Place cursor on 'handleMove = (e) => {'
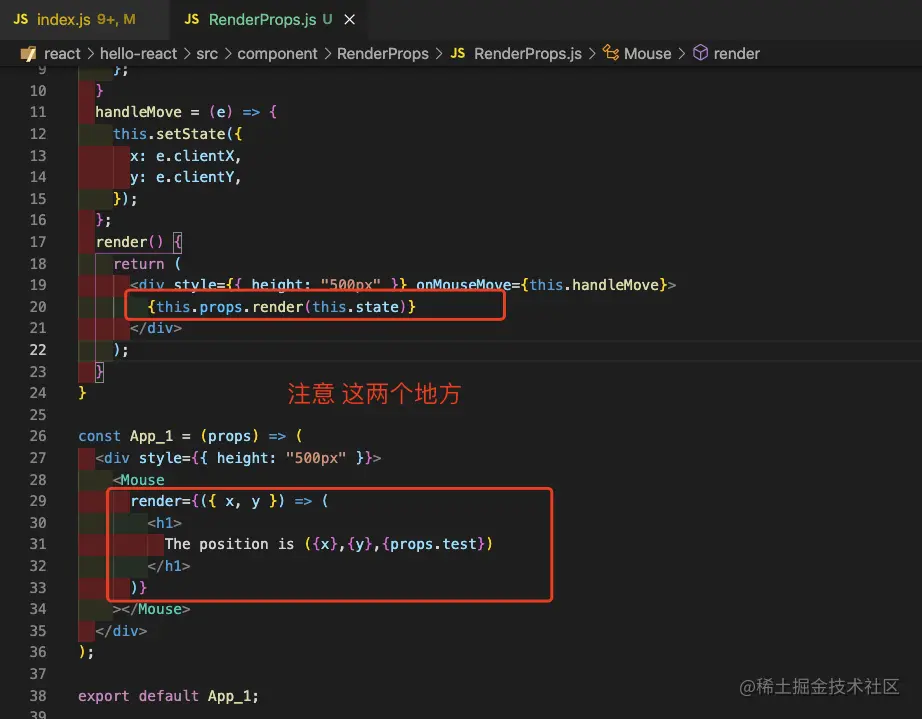 [186, 112]
